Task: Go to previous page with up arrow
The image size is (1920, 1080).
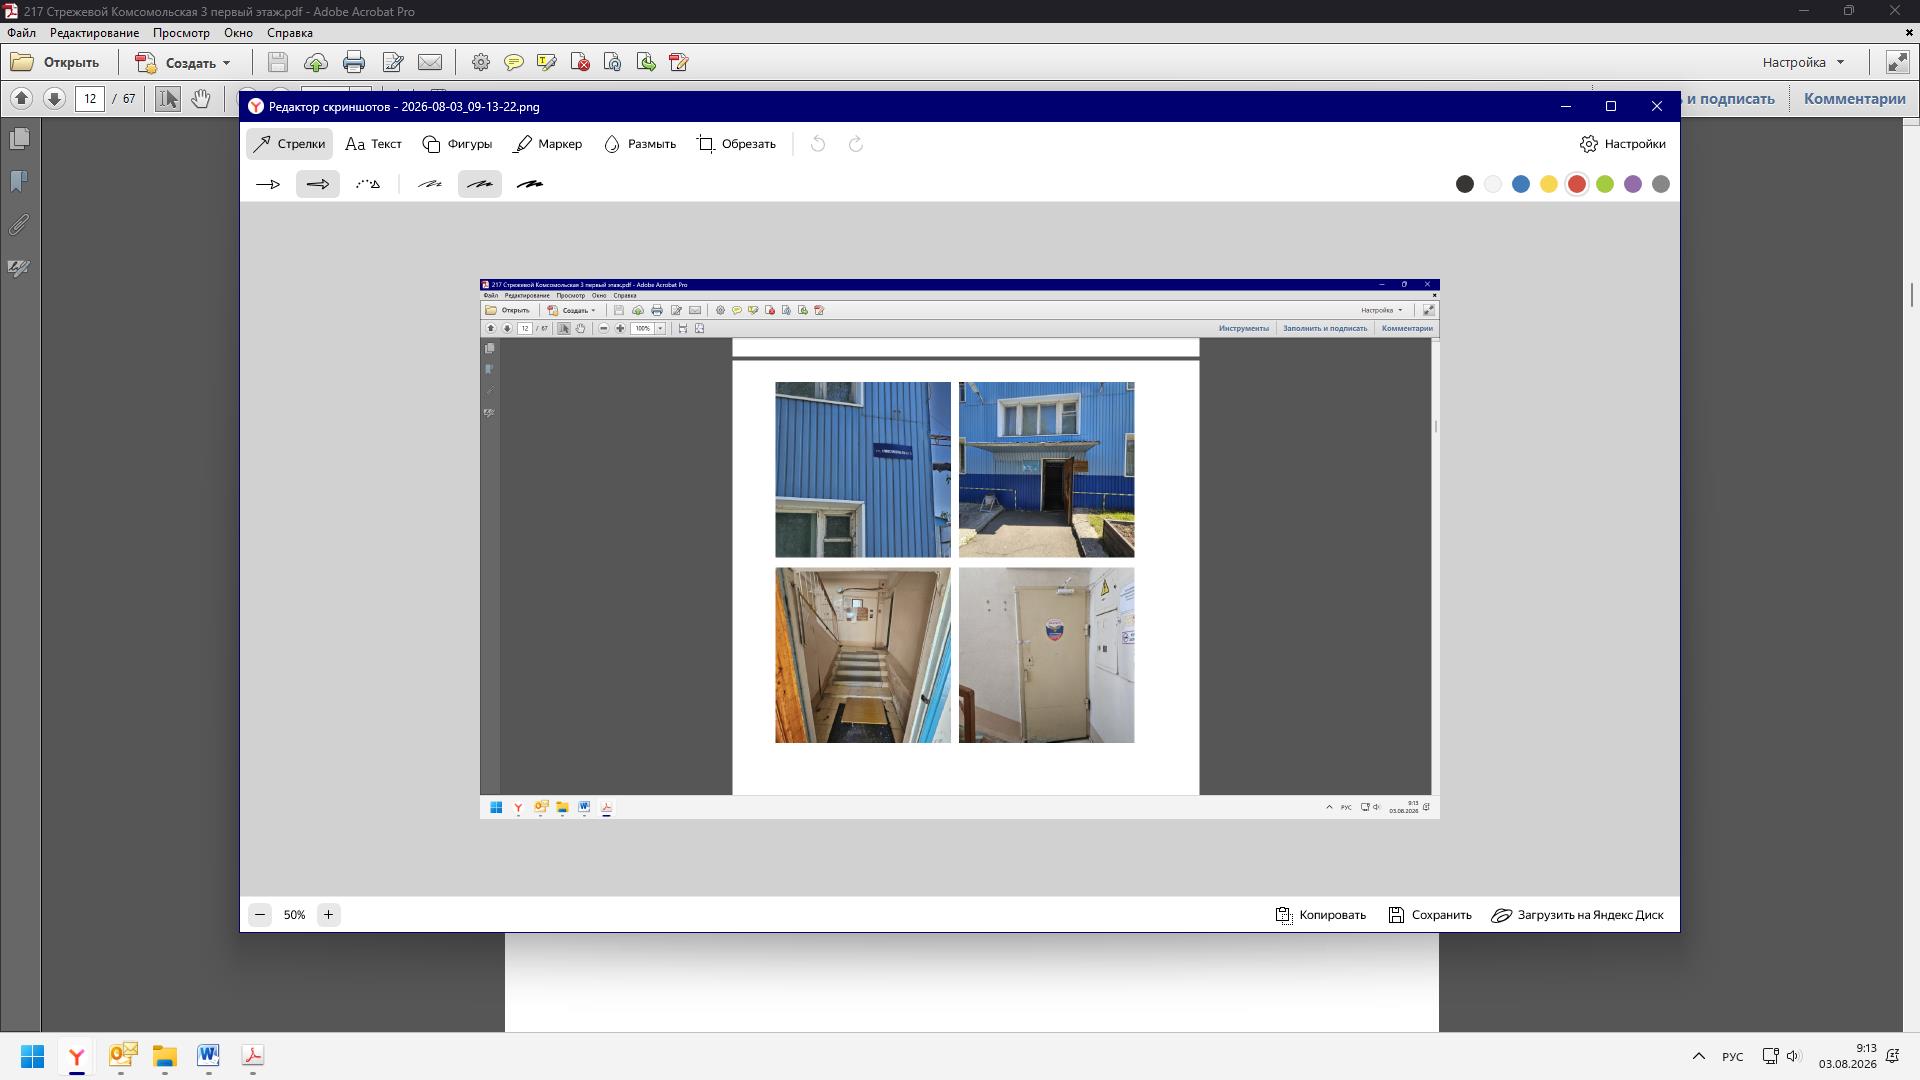Action: tap(21, 98)
